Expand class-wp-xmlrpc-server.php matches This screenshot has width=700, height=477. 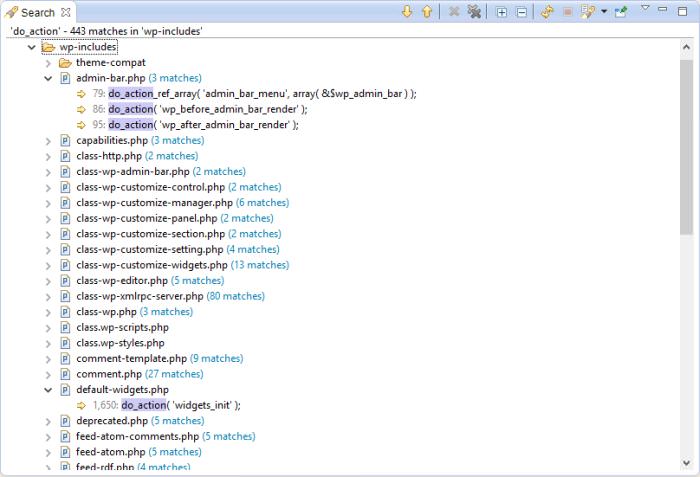(x=48, y=297)
